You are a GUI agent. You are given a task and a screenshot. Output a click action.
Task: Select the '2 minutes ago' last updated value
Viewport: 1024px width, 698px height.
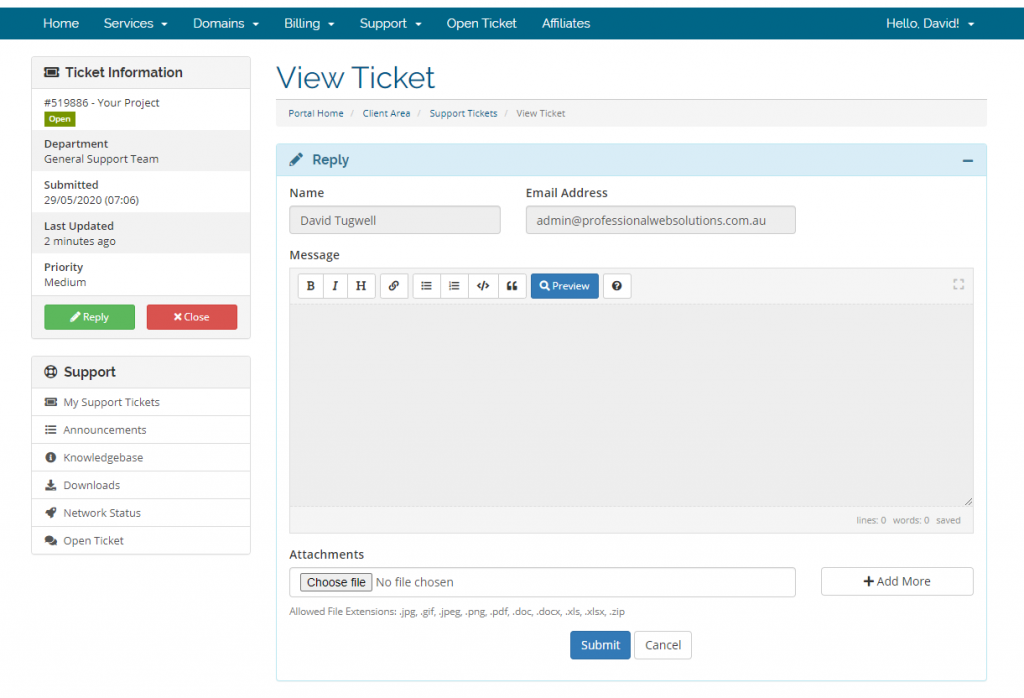pos(80,242)
